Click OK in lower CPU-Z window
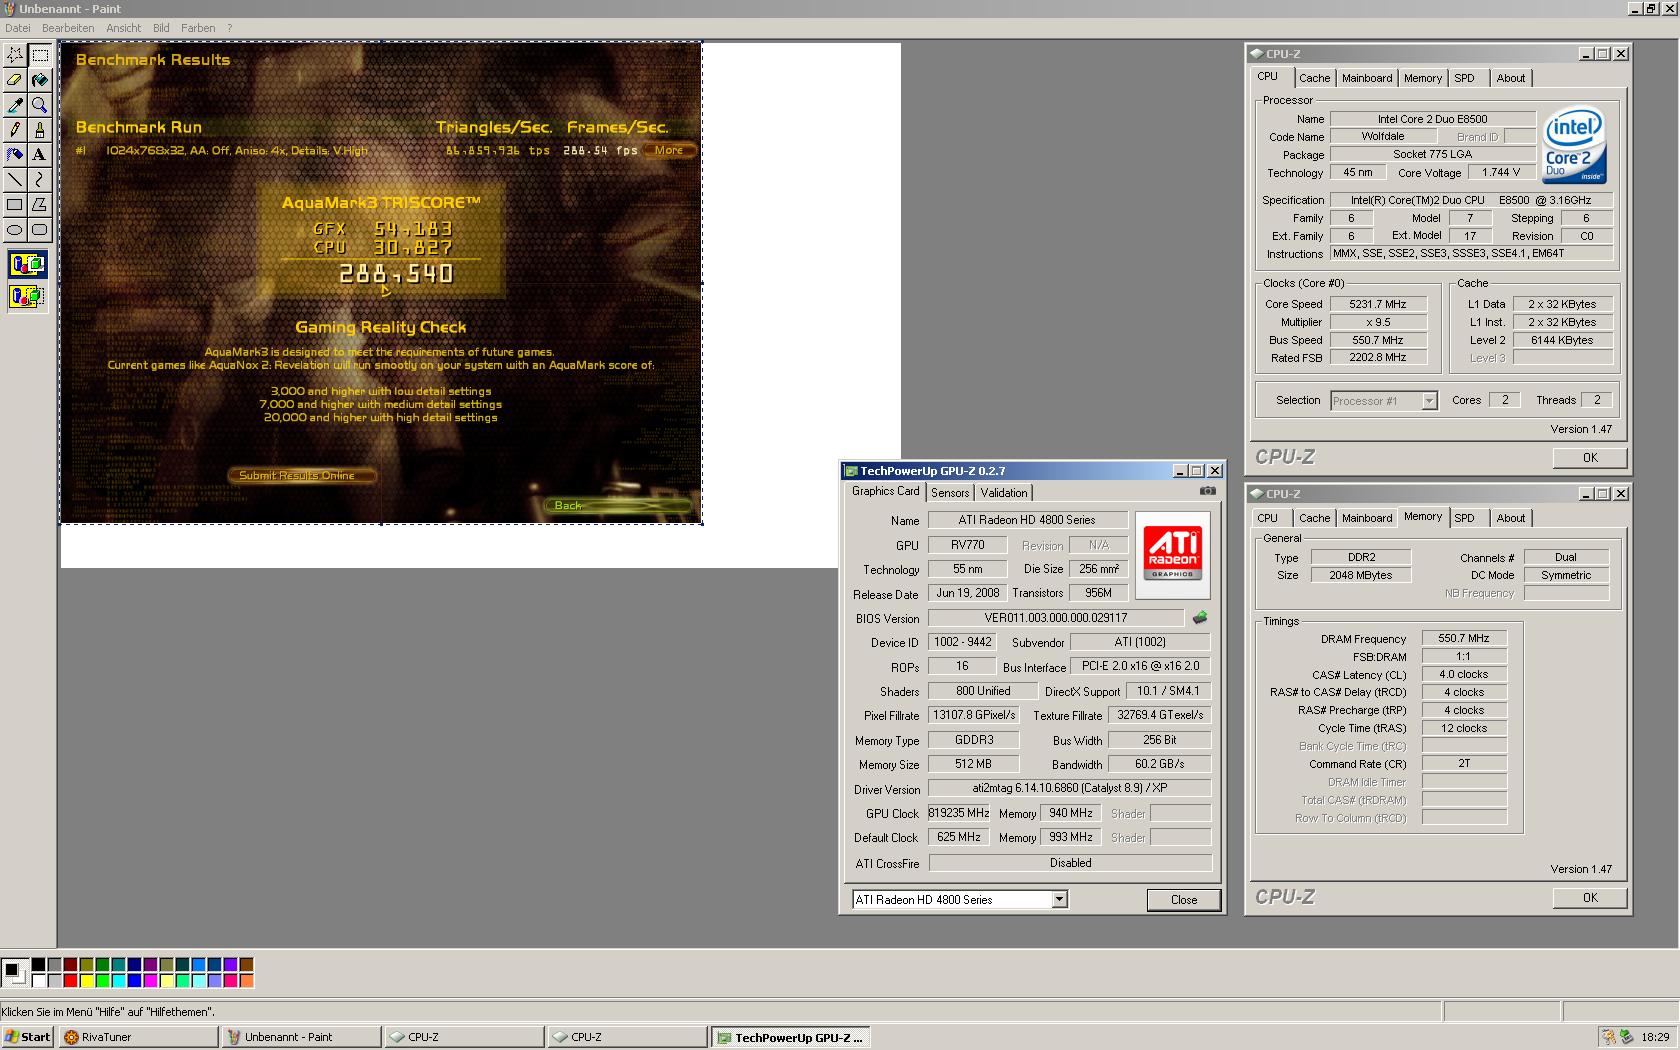 coord(1590,898)
